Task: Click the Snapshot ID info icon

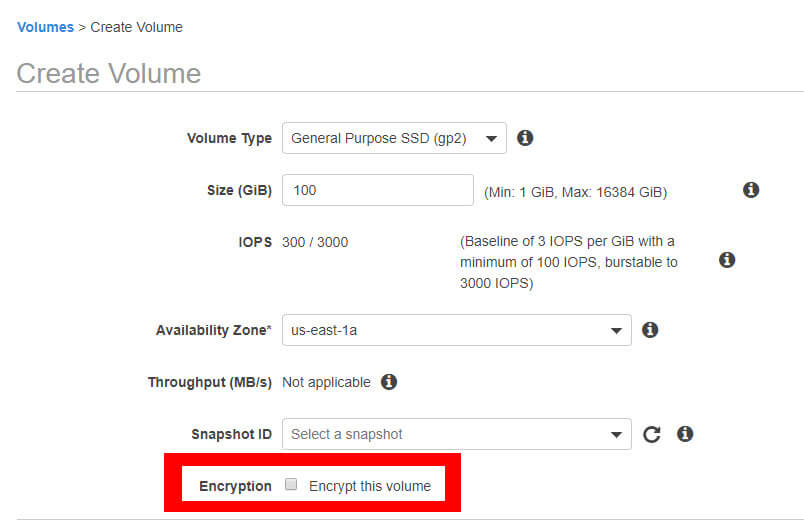Action: (x=685, y=434)
